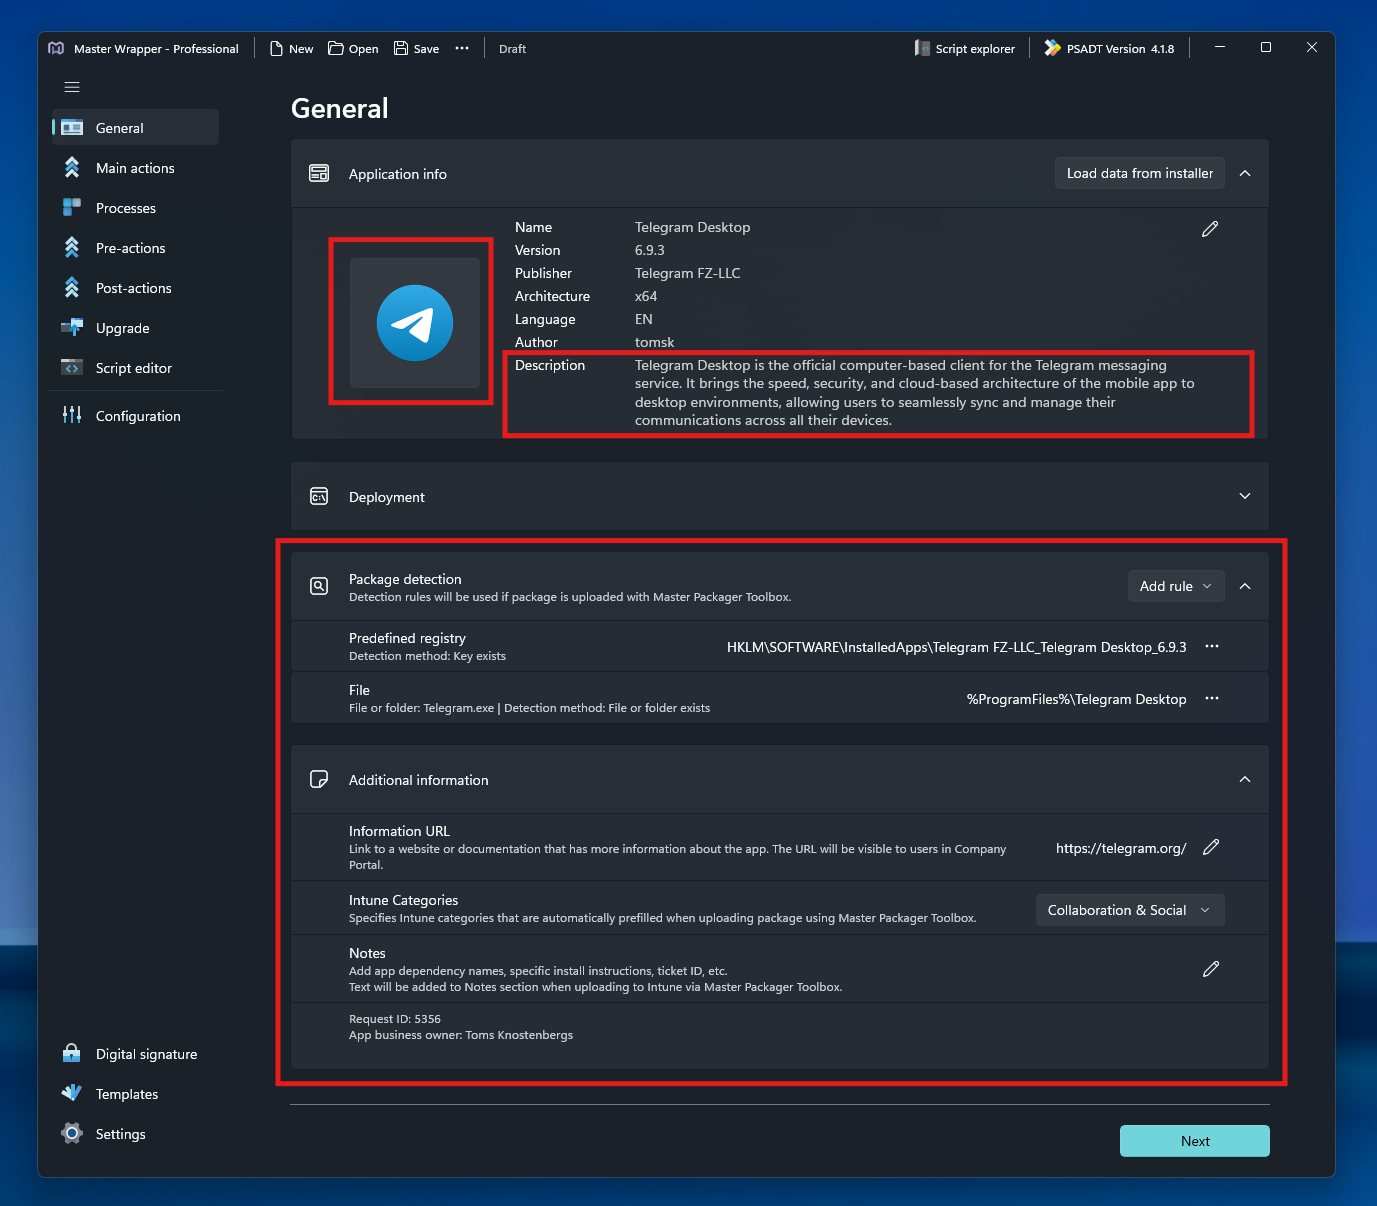
Task: Click the Additional information note icon
Action: click(319, 779)
